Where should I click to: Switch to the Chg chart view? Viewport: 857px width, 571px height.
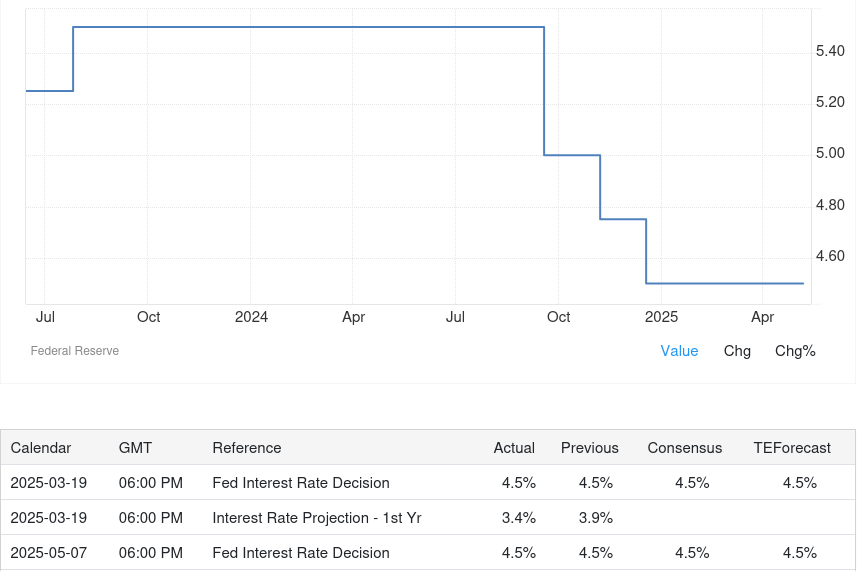click(x=737, y=351)
